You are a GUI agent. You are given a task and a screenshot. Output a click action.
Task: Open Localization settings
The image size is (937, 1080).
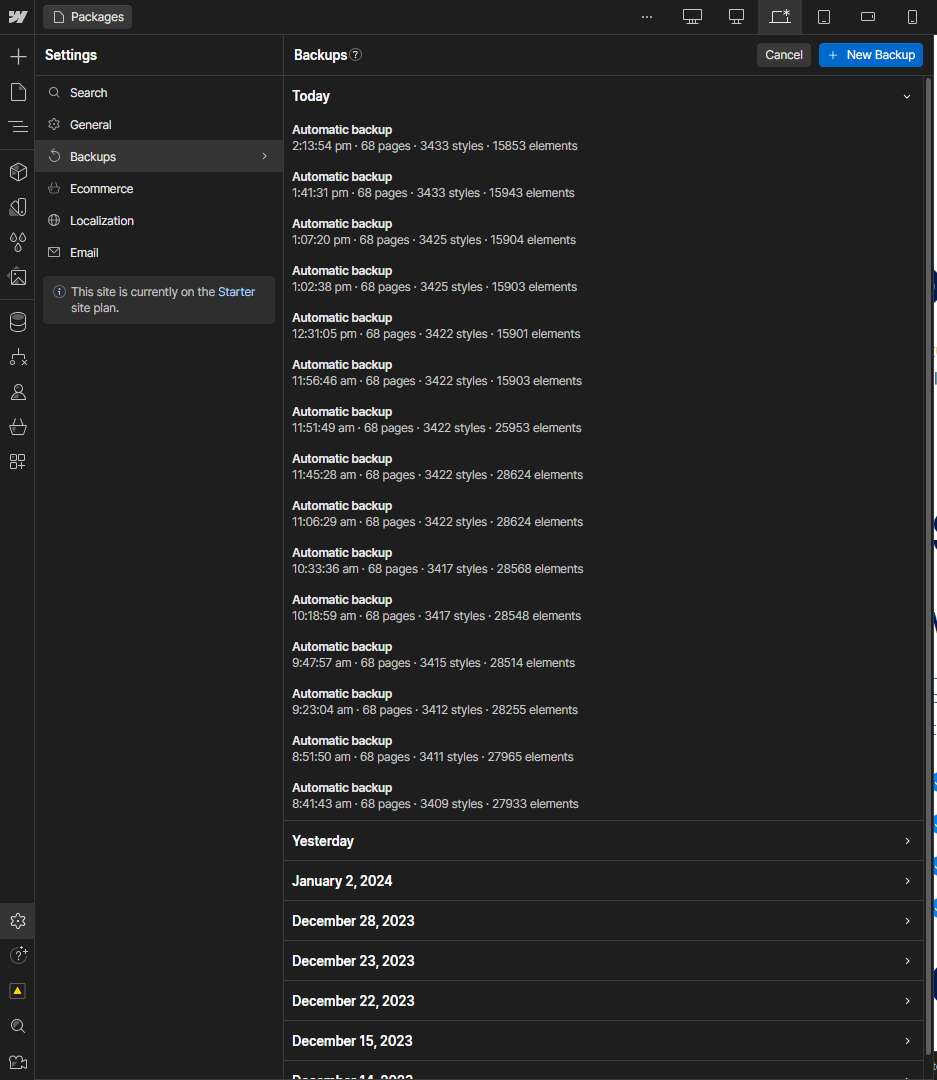point(159,220)
